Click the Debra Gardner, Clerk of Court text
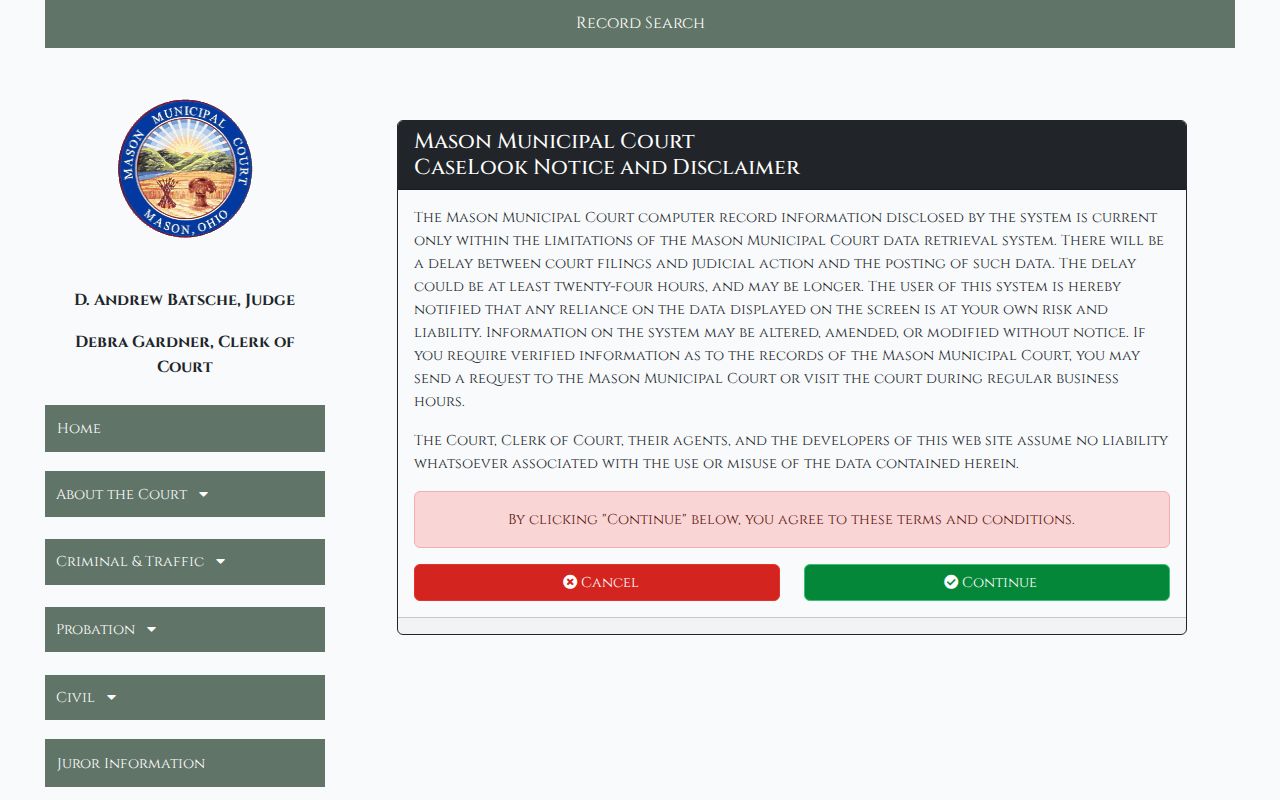This screenshot has width=1280, height=800. [x=185, y=354]
